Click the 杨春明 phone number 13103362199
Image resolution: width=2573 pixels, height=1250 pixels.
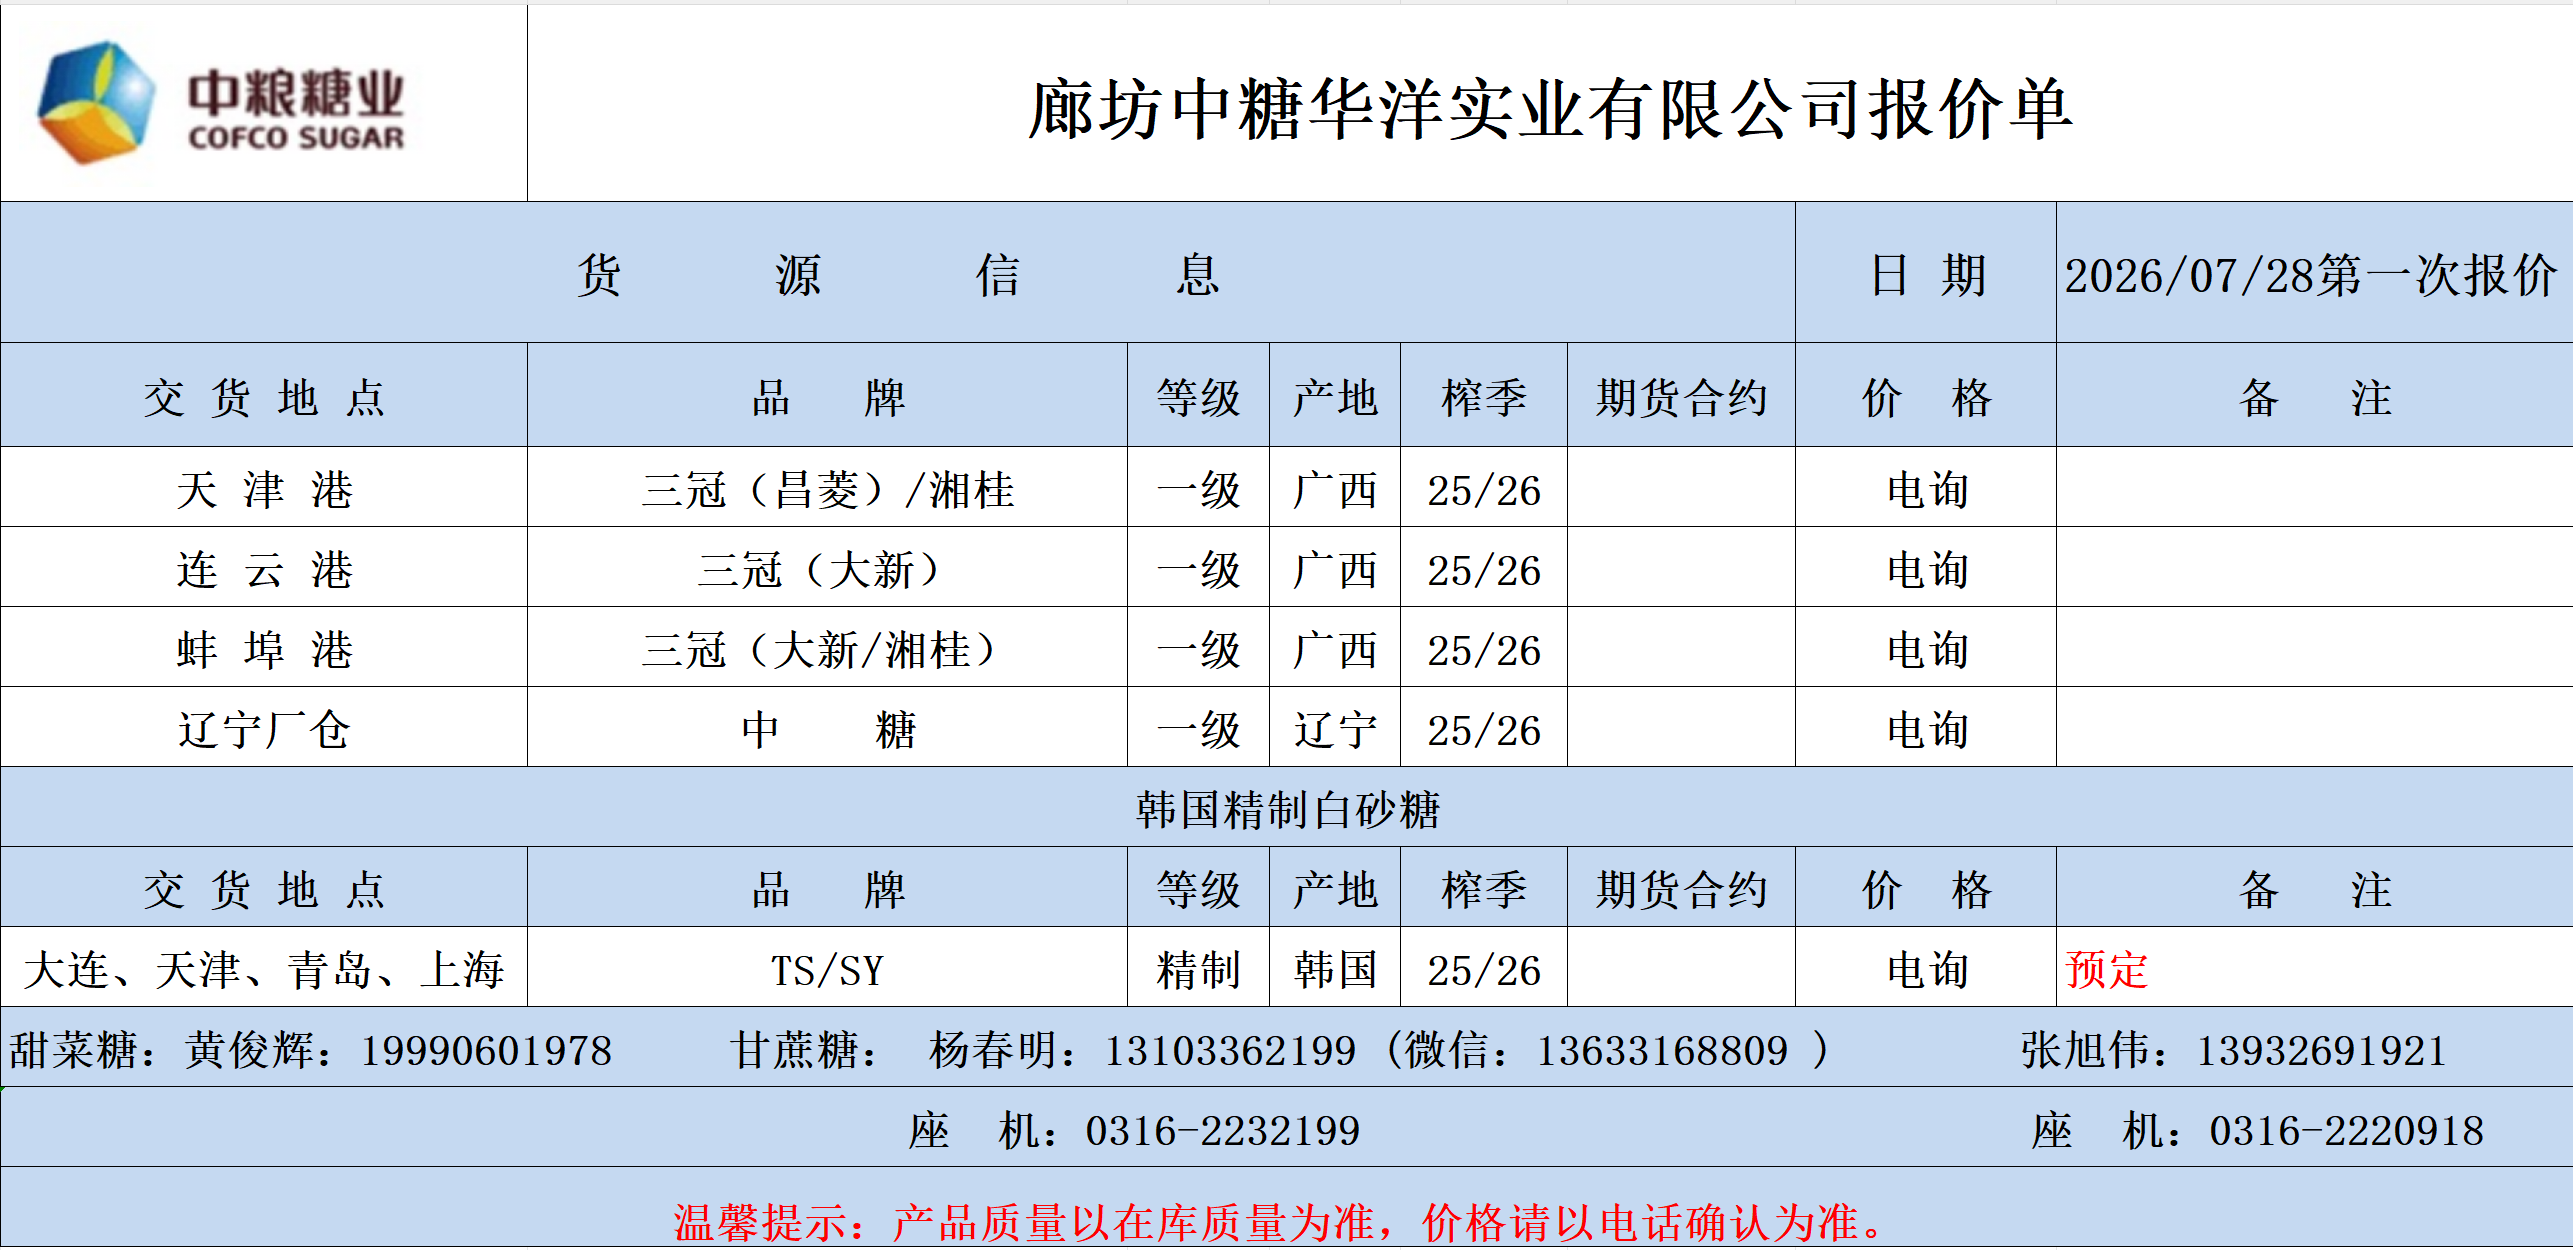pyautogui.click(x=1230, y=1050)
